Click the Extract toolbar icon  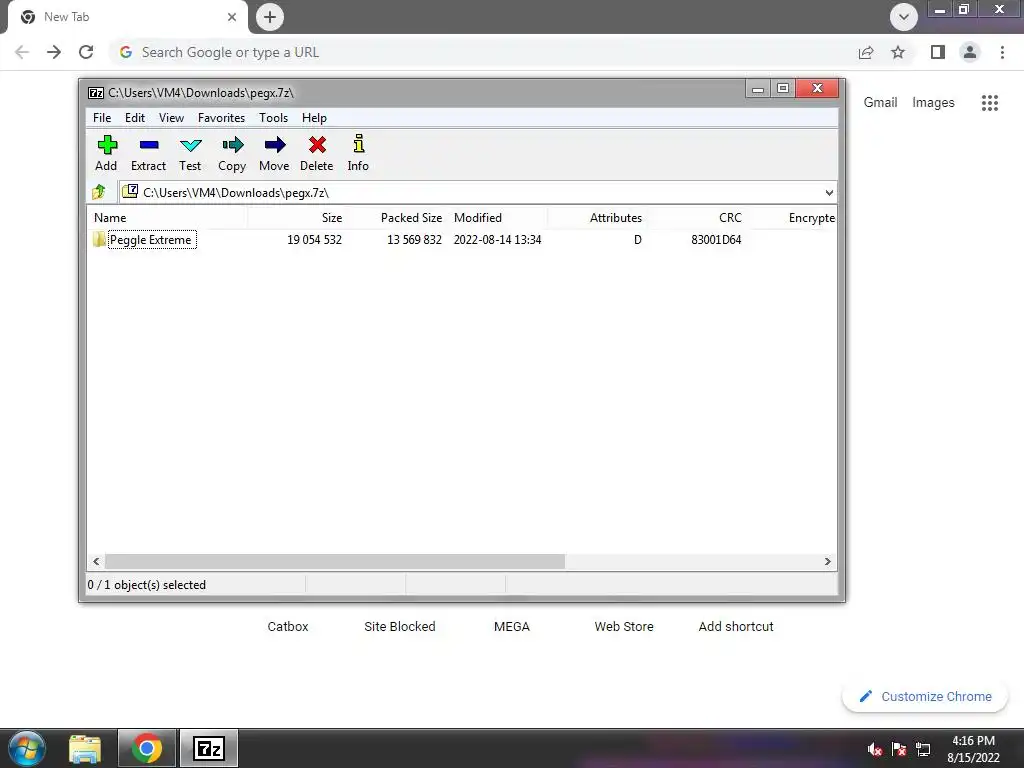click(149, 153)
